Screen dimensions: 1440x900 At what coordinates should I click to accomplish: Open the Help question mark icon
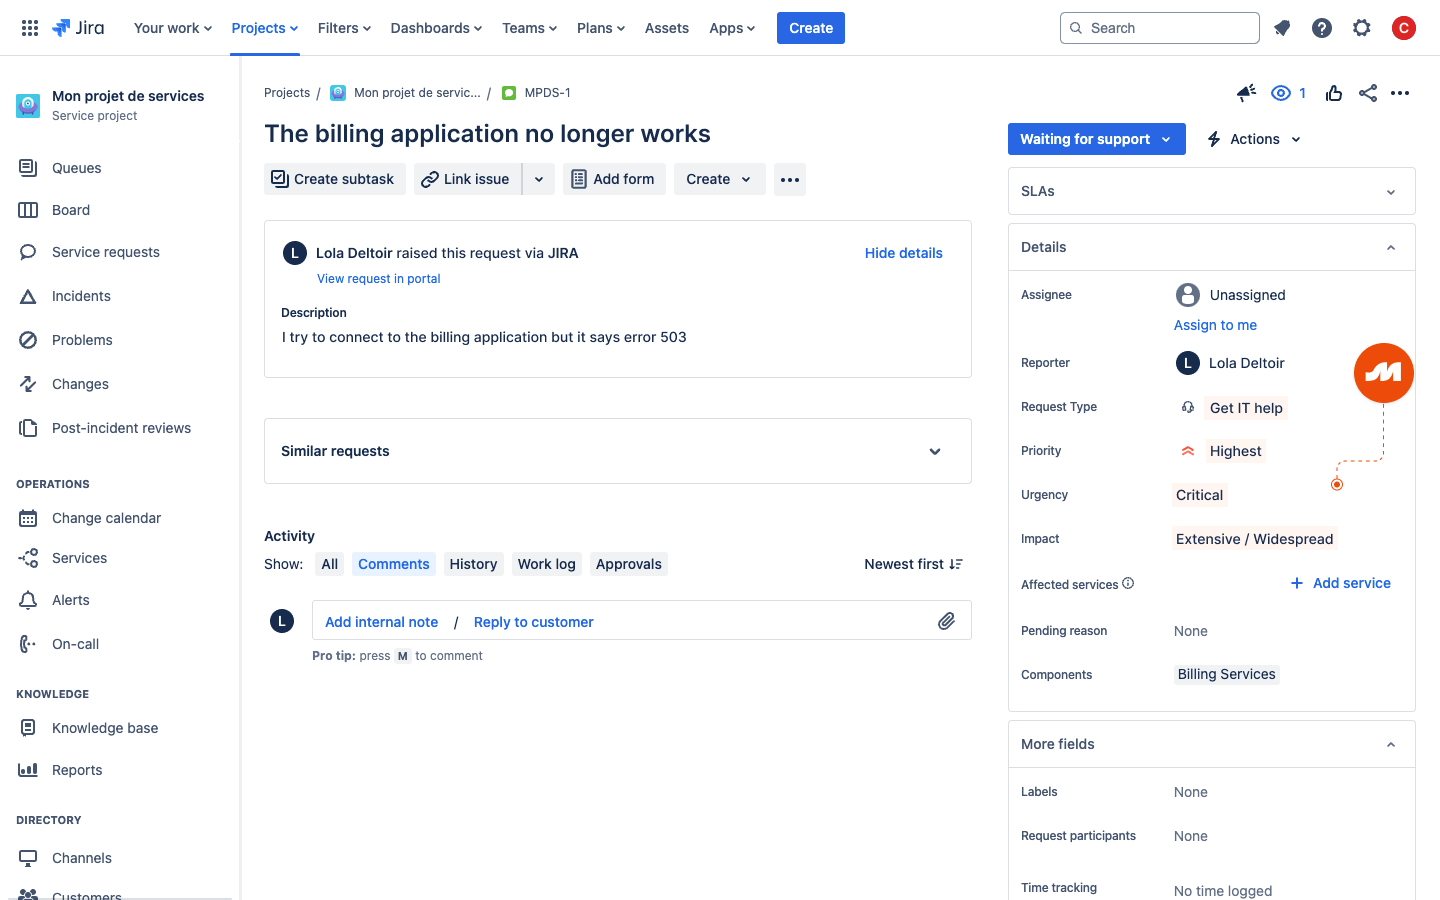click(1322, 28)
